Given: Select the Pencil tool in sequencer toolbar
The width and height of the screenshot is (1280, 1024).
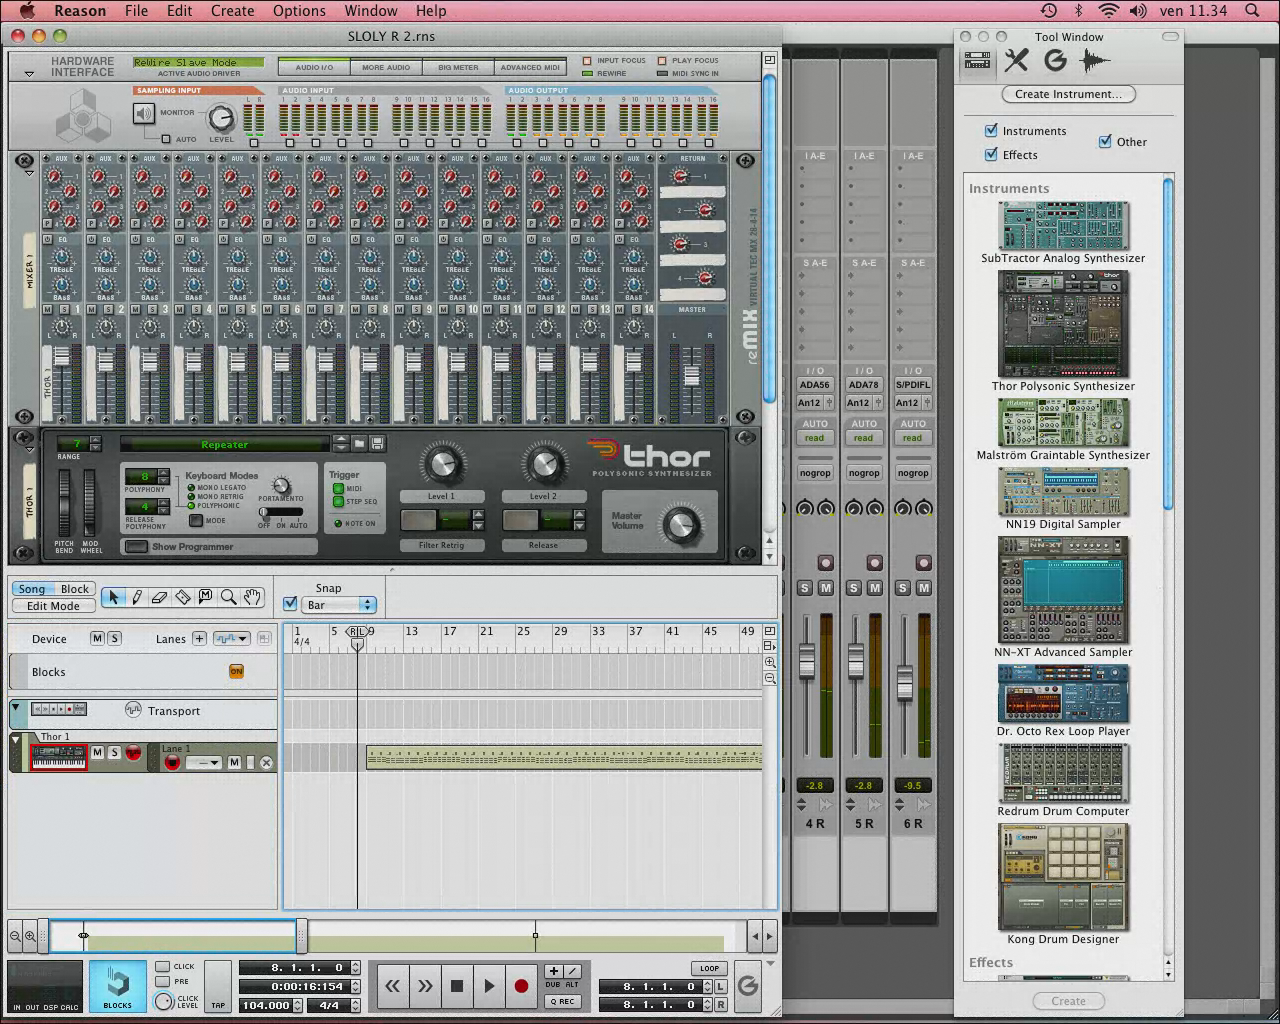Looking at the screenshot, I should tap(137, 597).
